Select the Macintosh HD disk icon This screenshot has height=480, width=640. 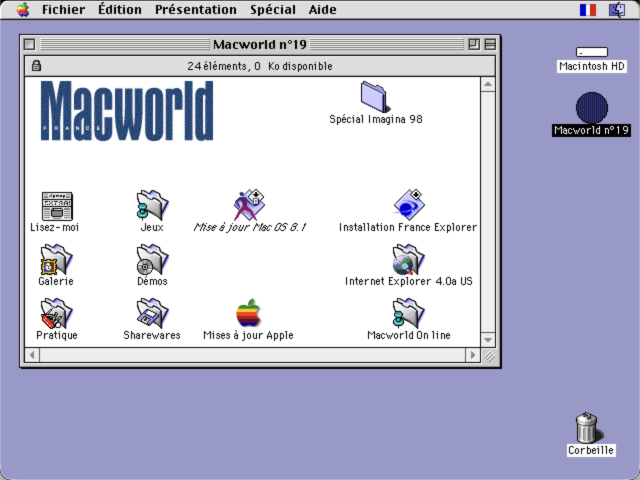pos(592,52)
